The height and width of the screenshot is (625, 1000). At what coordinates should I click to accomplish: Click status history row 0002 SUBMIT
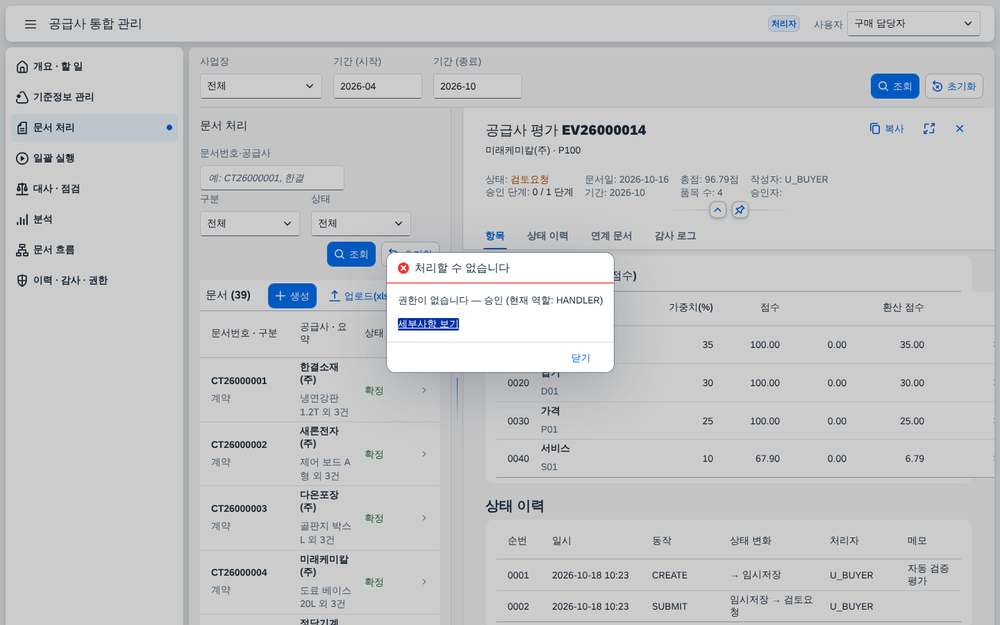tap(728, 607)
